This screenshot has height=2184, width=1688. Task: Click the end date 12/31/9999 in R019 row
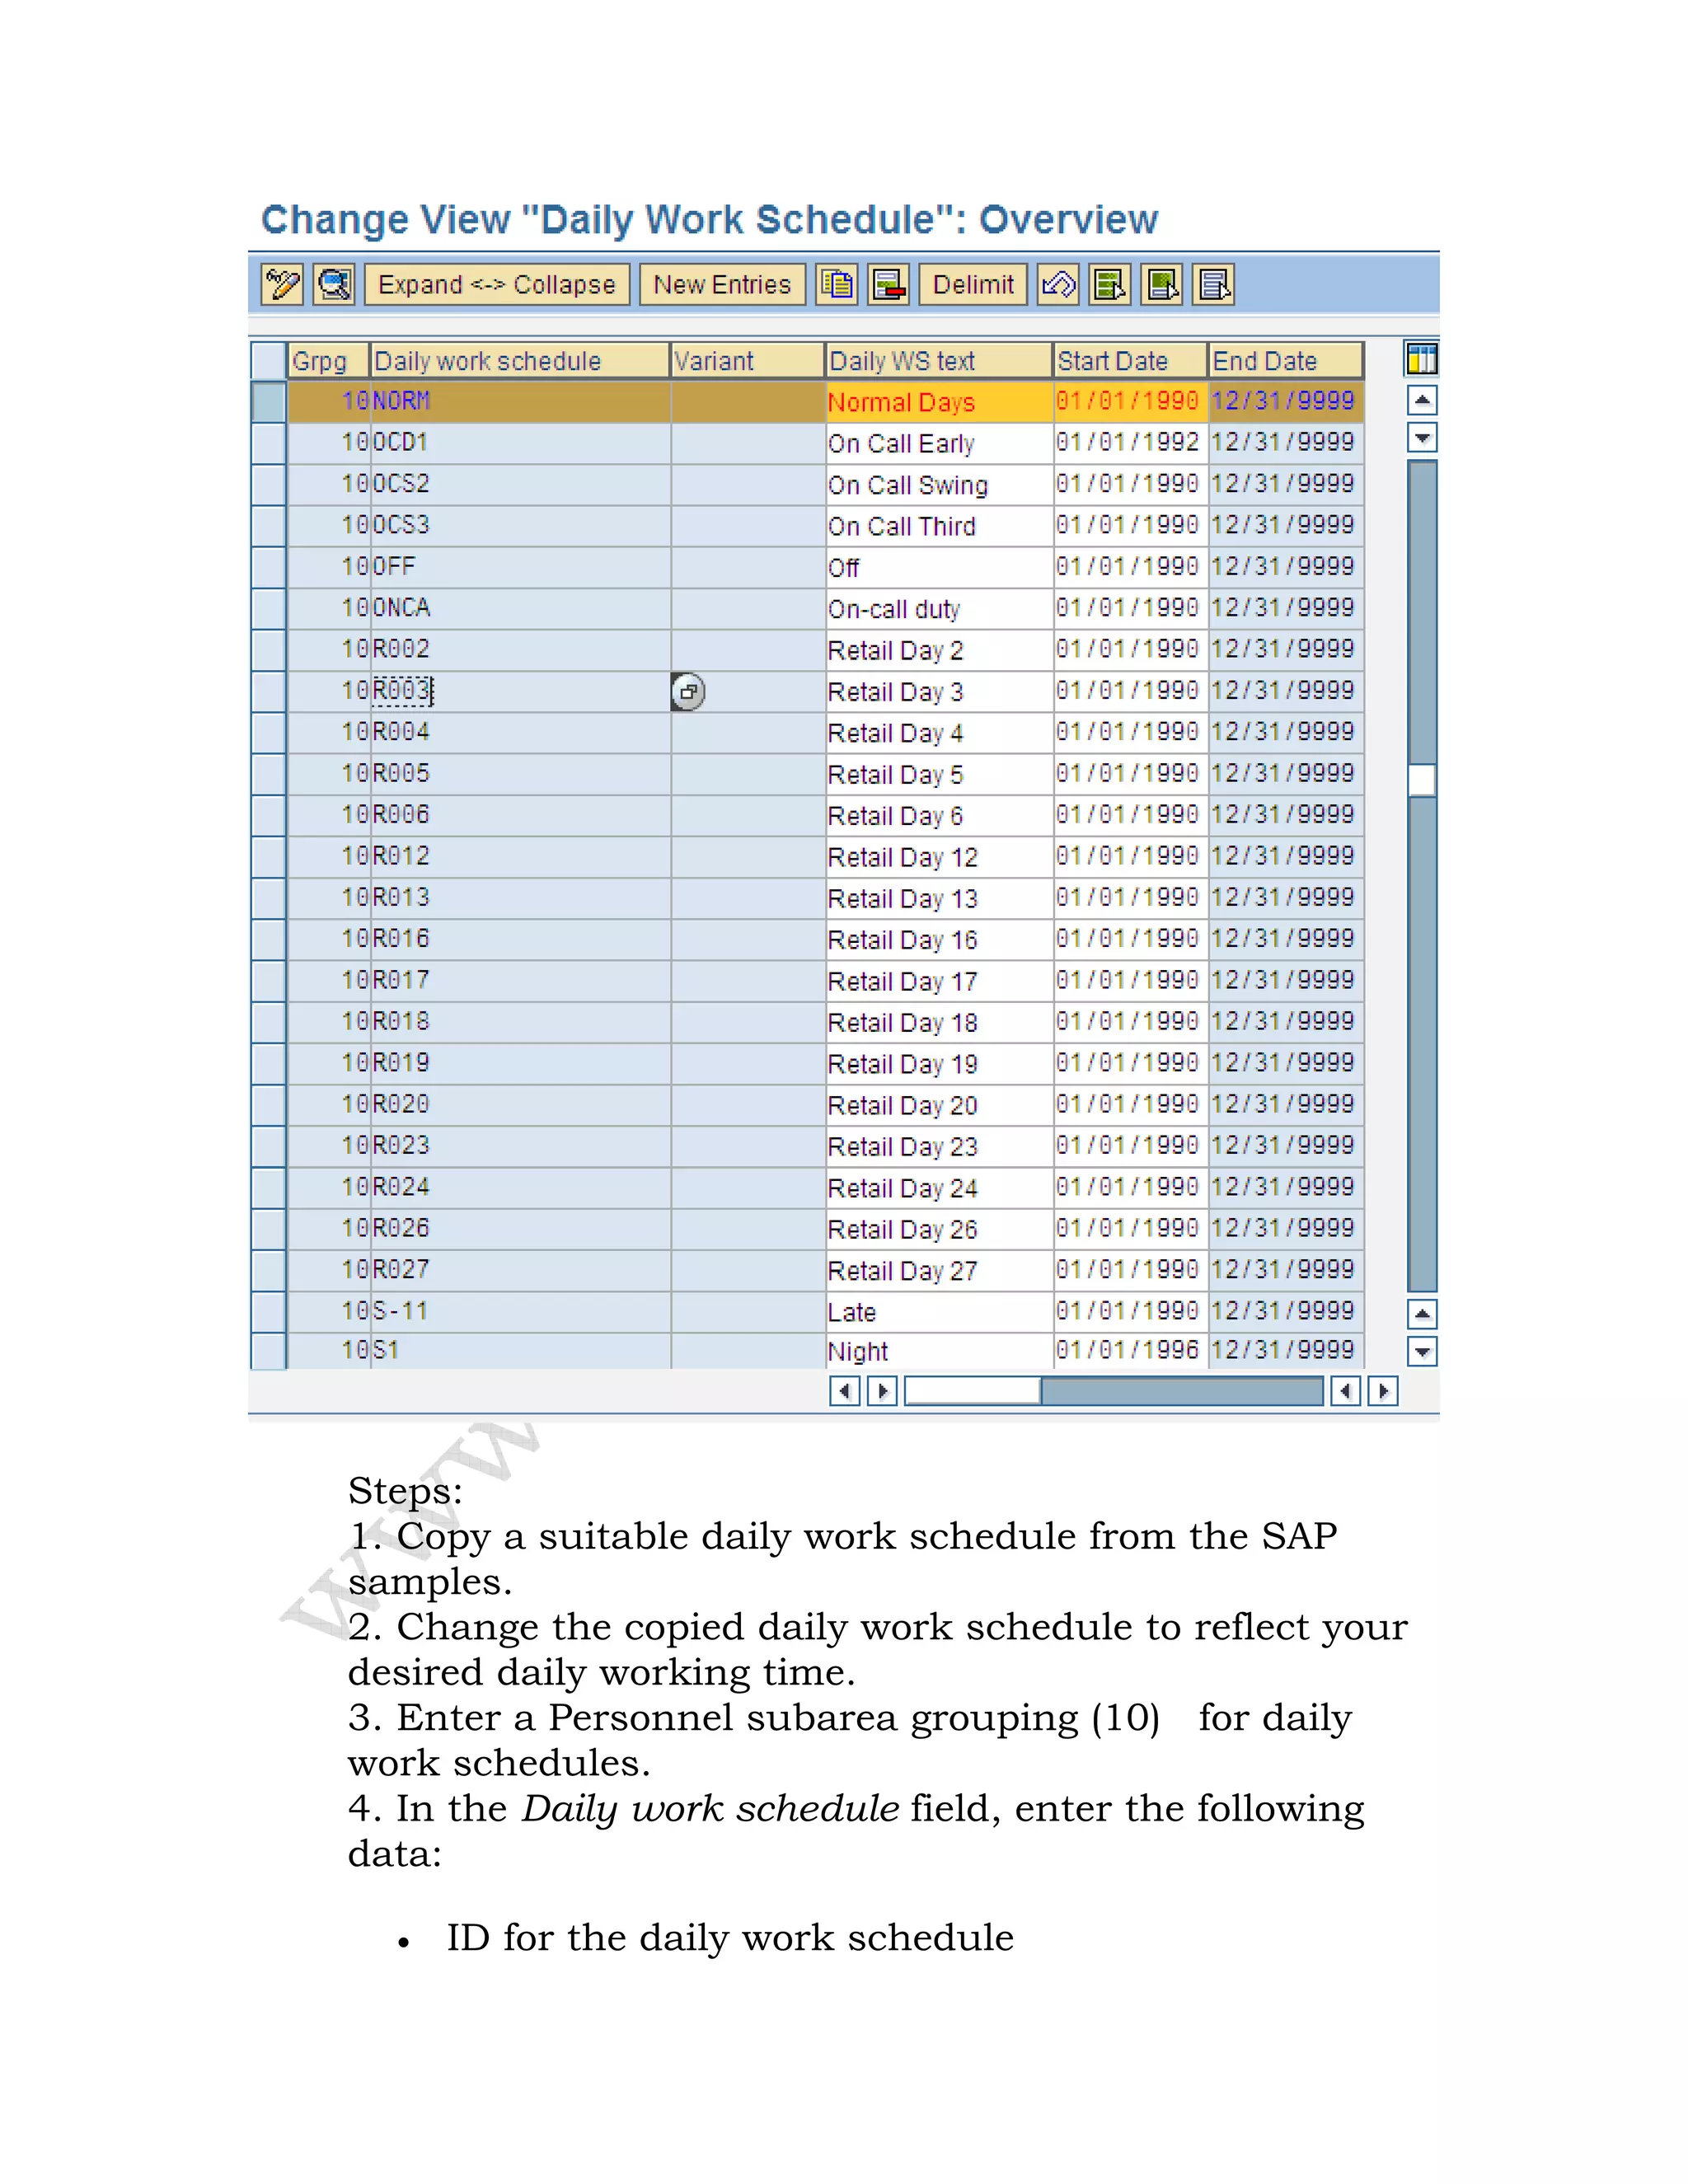click(x=1286, y=1064)
